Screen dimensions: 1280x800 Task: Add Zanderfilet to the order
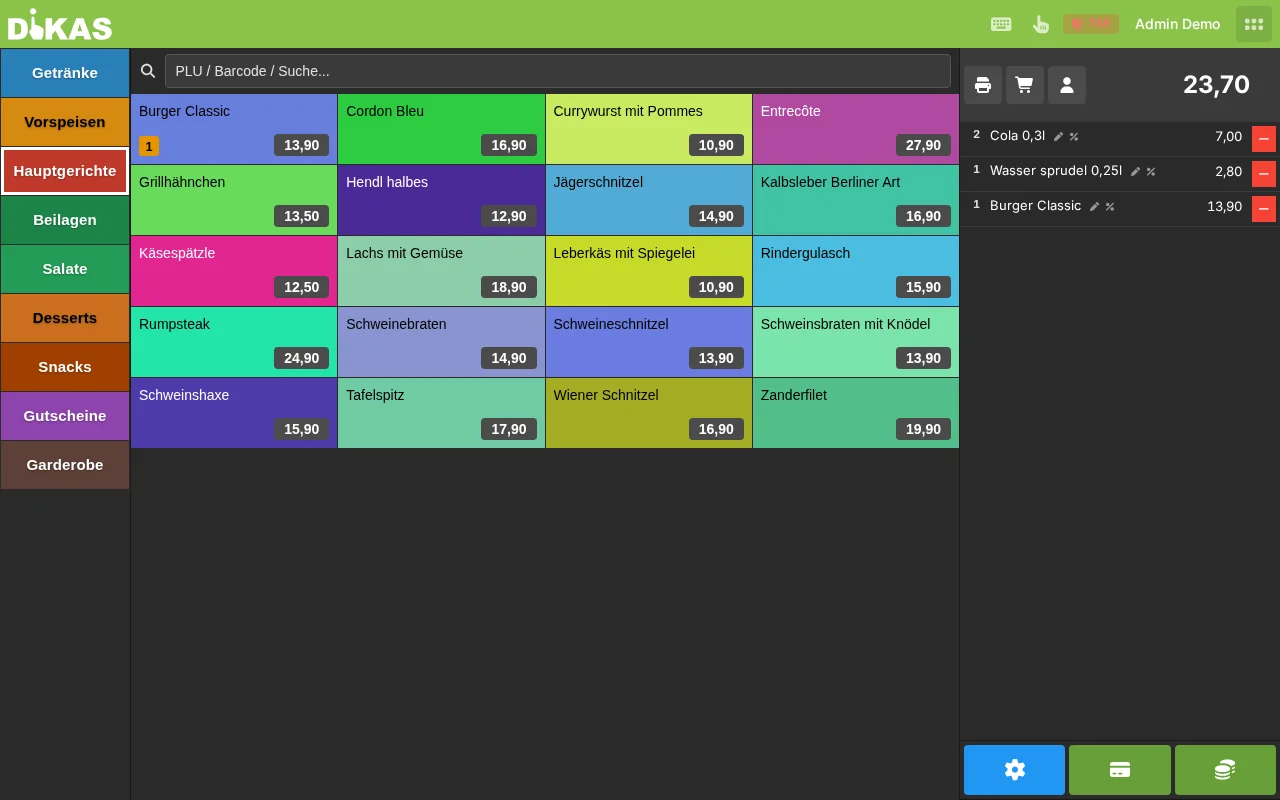[856, 413]
